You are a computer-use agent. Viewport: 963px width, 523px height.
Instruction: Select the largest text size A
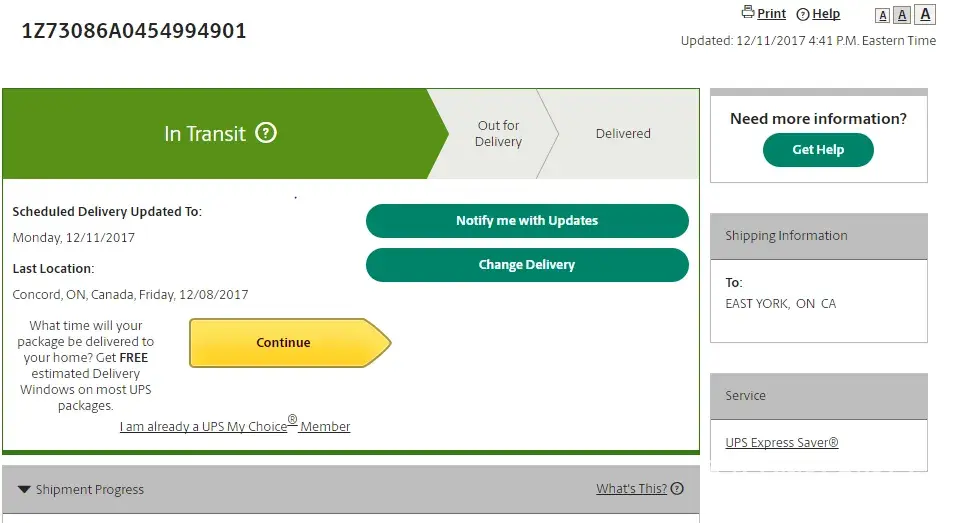pos(925,14)
